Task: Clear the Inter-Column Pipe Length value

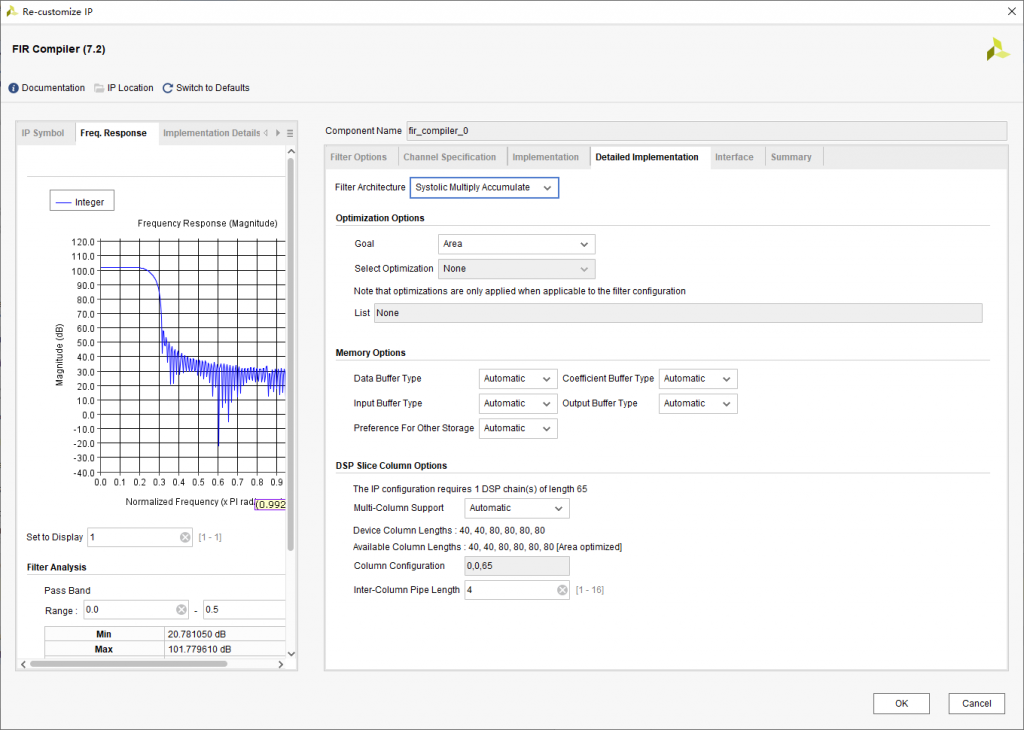Action: point(562,590)
